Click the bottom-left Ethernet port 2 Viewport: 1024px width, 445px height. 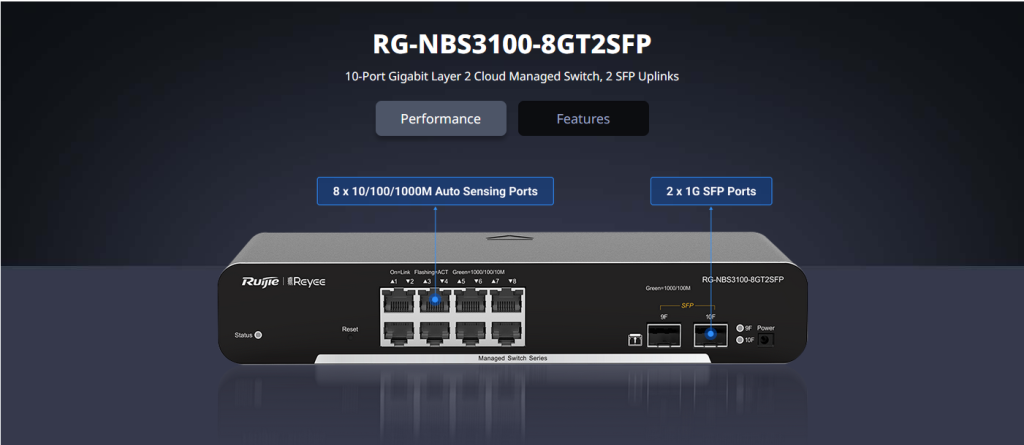tap(398, 333)
